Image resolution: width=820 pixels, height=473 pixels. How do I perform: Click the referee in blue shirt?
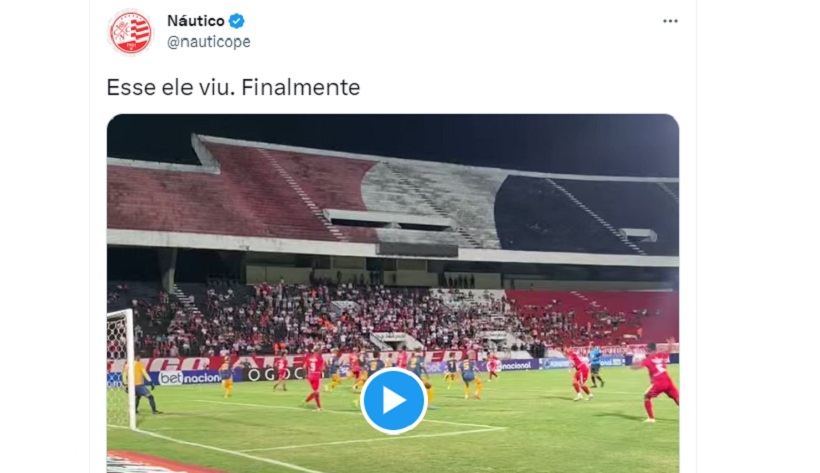(x=596, y=366)
